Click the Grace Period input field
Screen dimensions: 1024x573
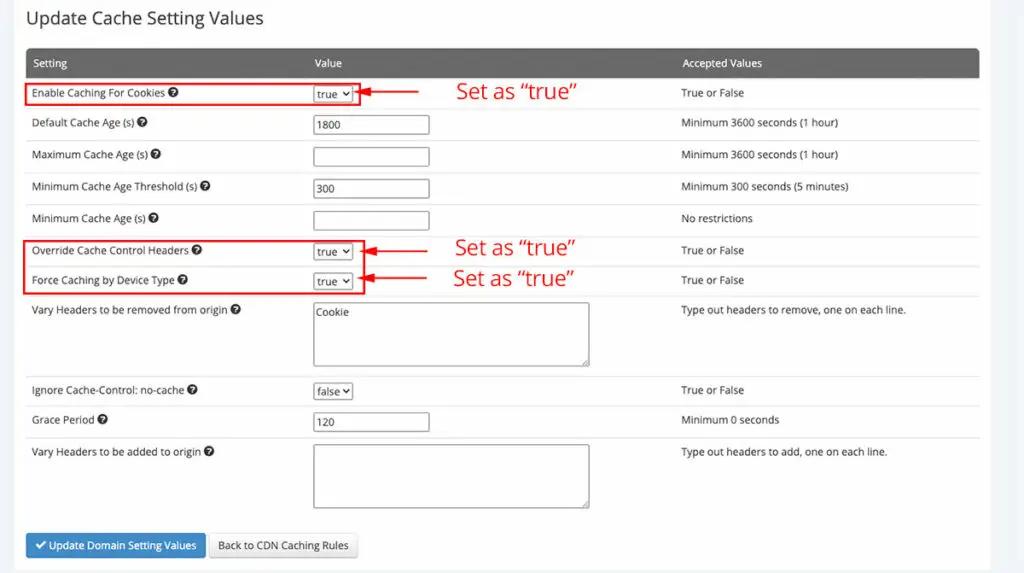371,421
